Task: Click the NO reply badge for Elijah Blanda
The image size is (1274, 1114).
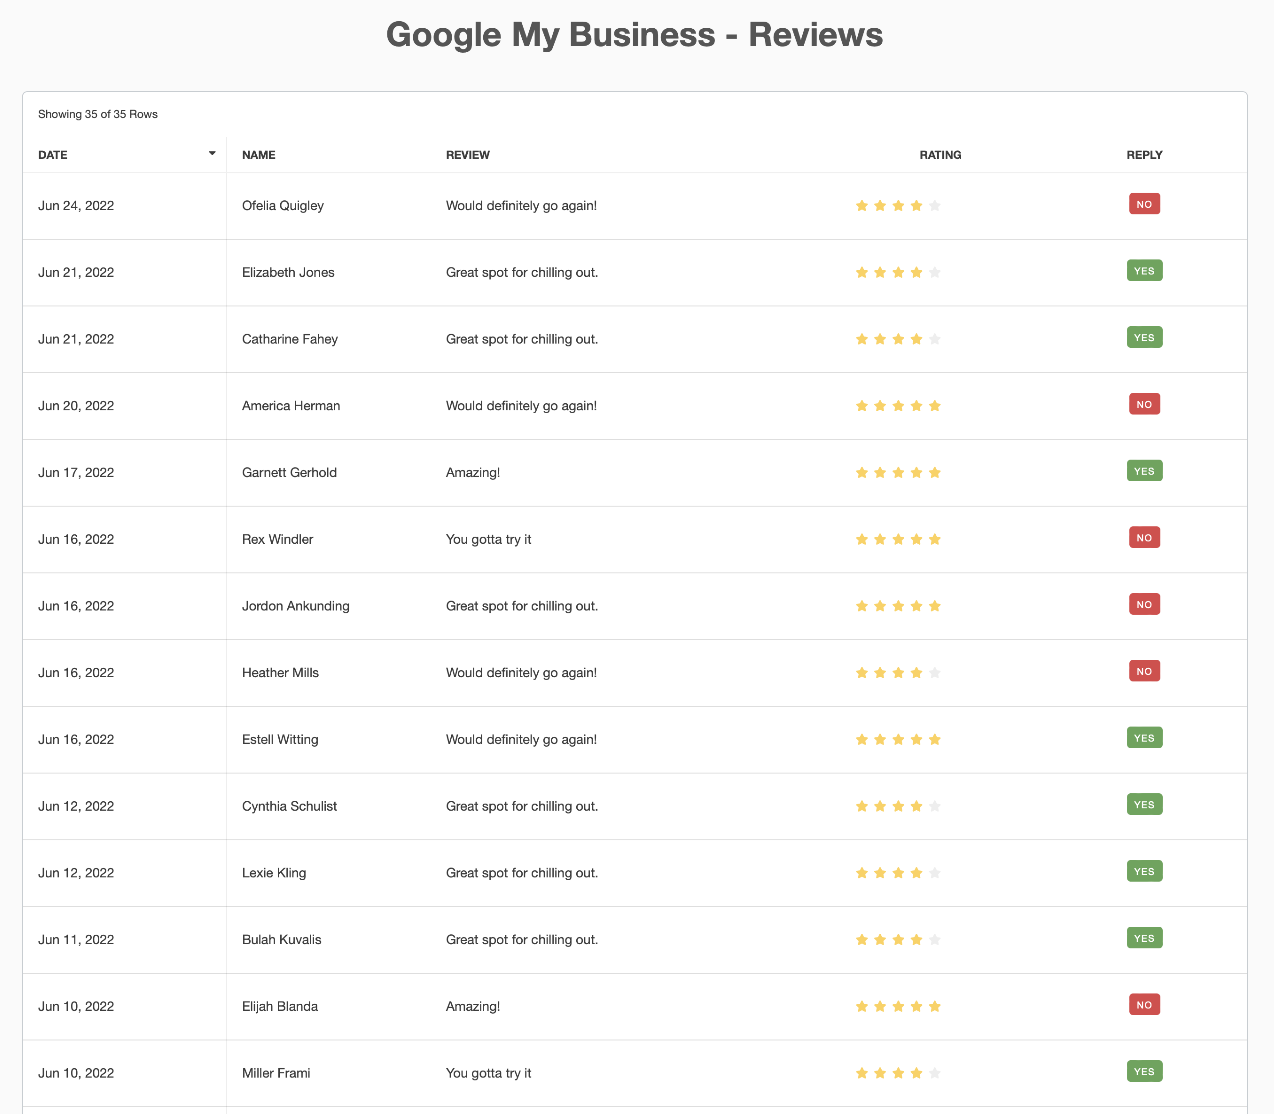Action: [x=1144, y=1005]
